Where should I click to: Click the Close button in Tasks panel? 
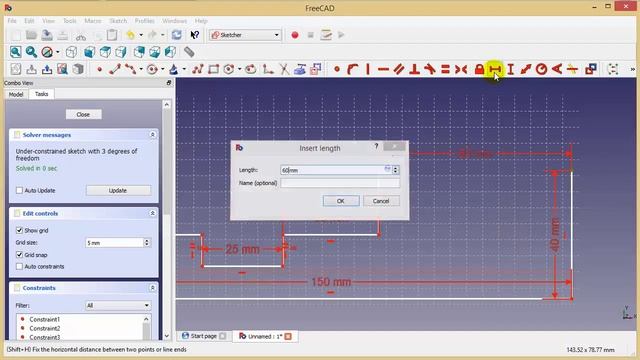pos(83,114)
